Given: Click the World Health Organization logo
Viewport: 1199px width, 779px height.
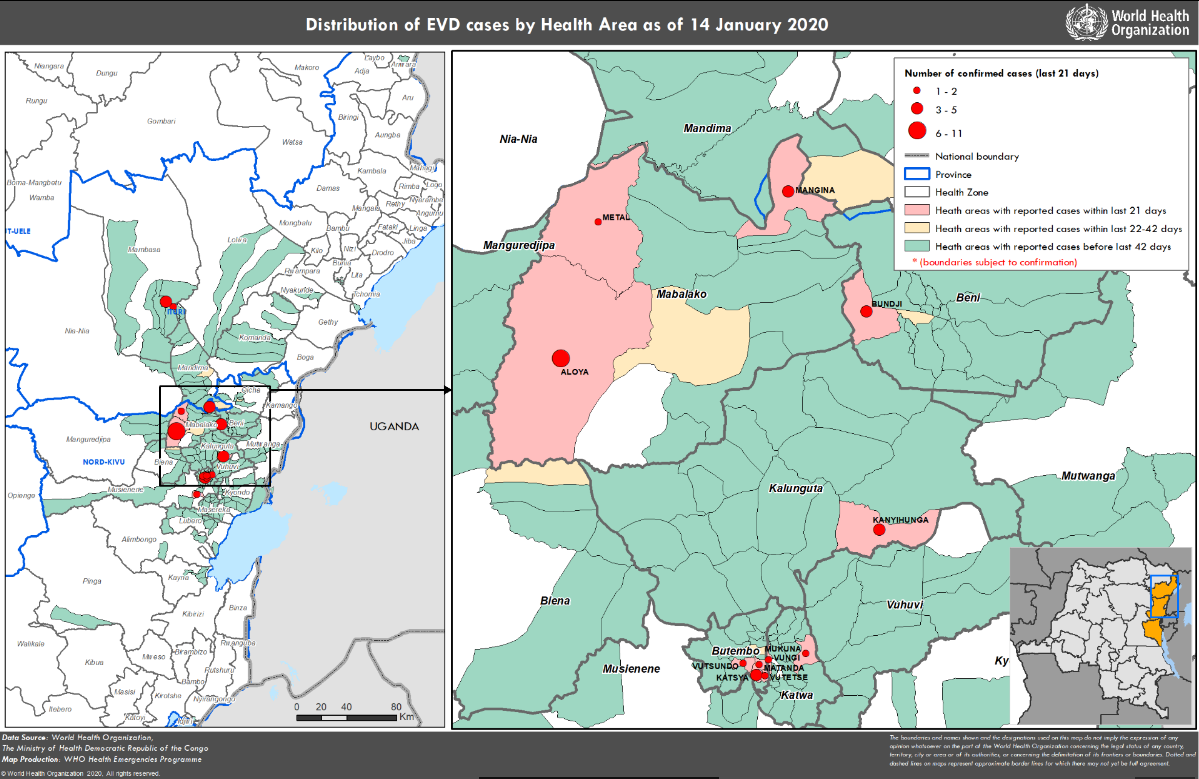Looking at the screenshot, I should coord(1127,23).
